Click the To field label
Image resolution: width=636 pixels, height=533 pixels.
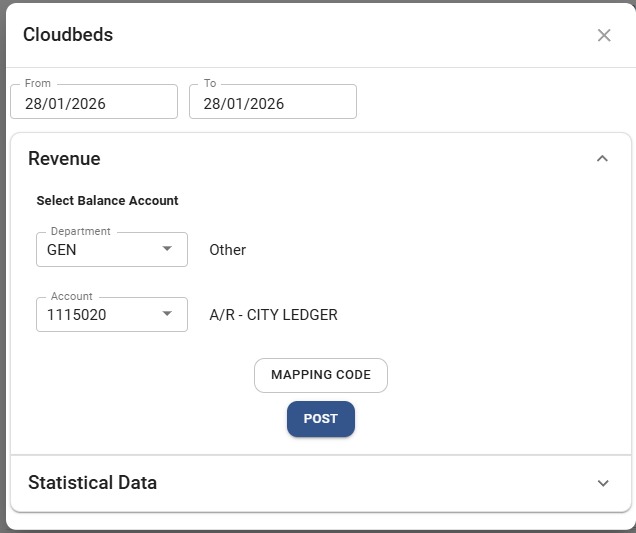pyautogui.click(x=210, y=84)
